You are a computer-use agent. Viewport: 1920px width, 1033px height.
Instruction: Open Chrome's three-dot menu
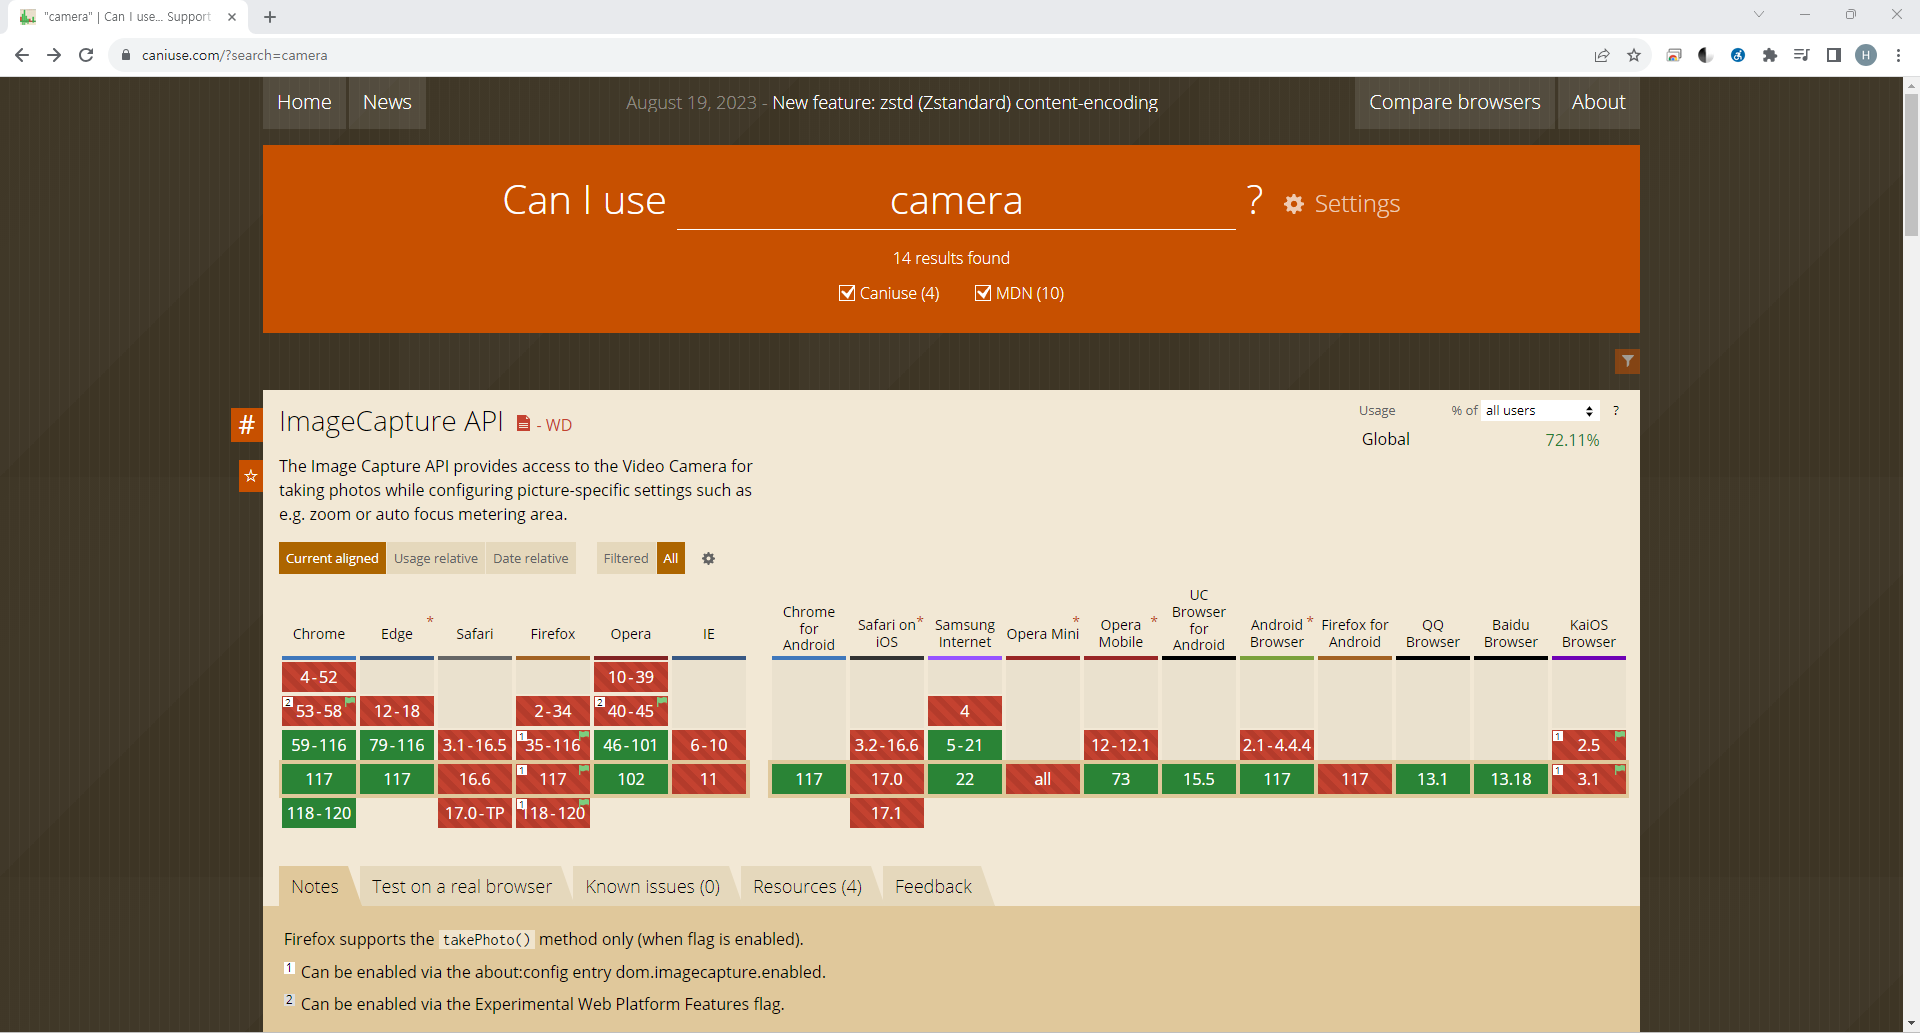1898,55
